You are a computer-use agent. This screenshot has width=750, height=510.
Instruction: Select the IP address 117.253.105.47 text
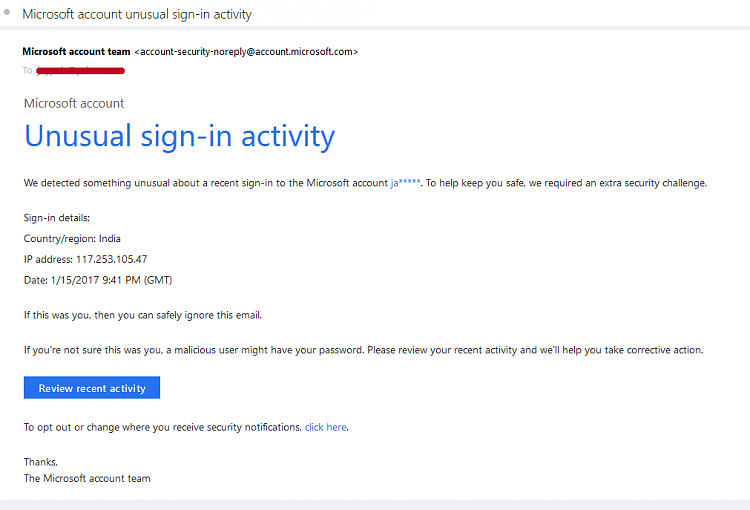(x=111, y=259)
